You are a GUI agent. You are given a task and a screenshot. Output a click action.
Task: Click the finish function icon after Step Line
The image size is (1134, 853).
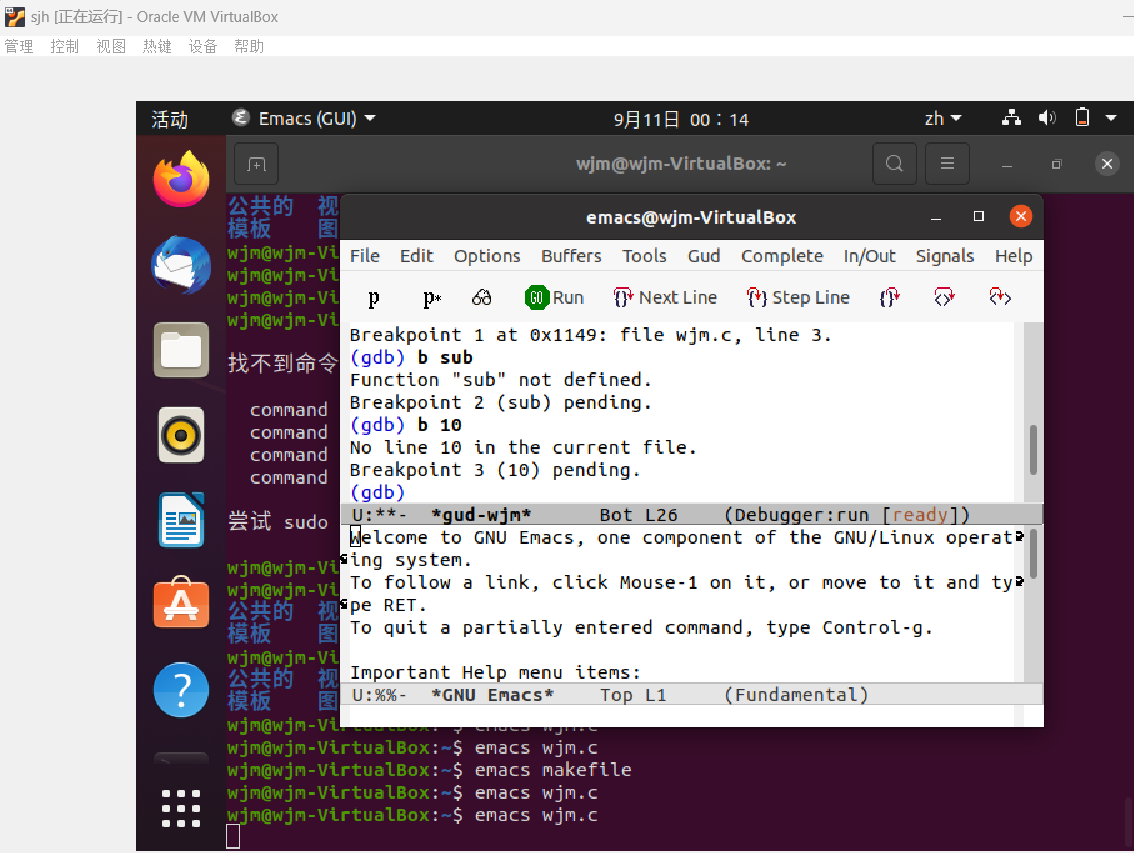coord(889,297)
